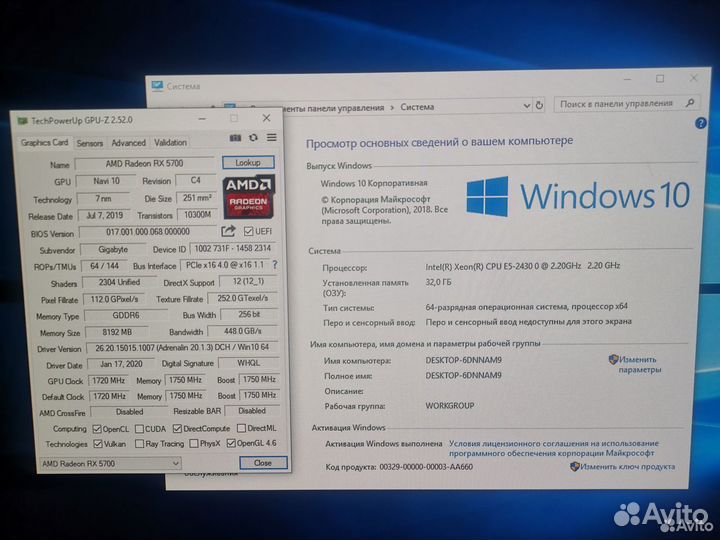Toggle the OpenCL checkbox
Image resolution: width=720 pixels, height=540 pixels.
pyautogui.click(x=97, y=429)
